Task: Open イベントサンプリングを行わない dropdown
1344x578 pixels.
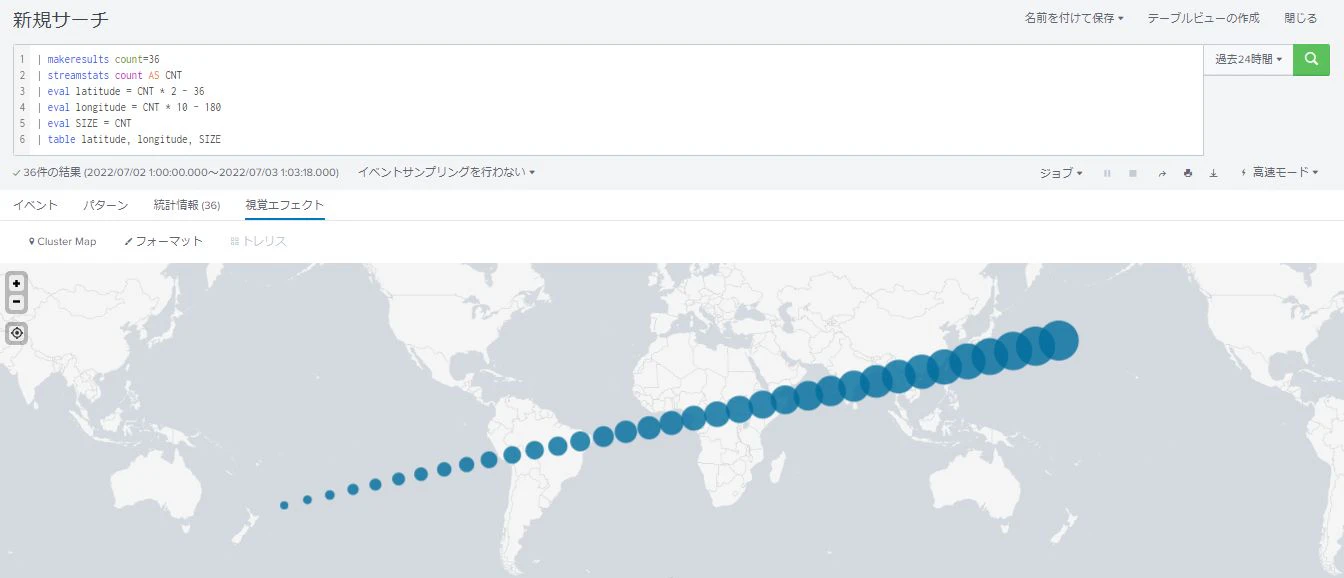Action: (x=446, y=172)
